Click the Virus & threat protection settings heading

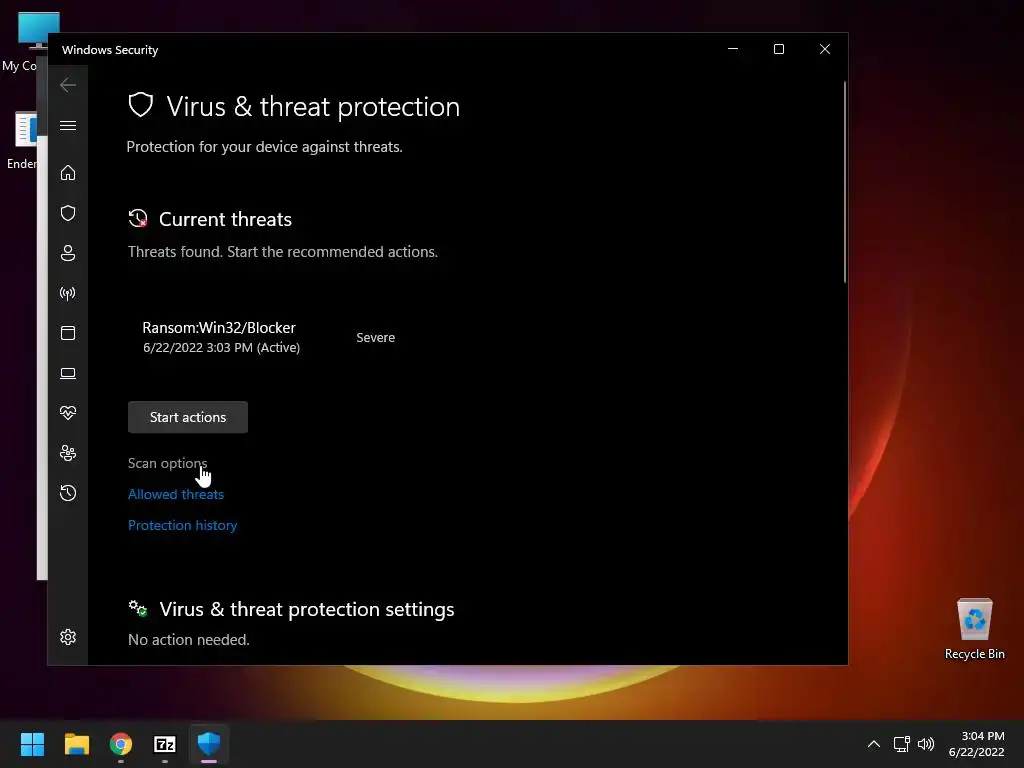point(307,609)
